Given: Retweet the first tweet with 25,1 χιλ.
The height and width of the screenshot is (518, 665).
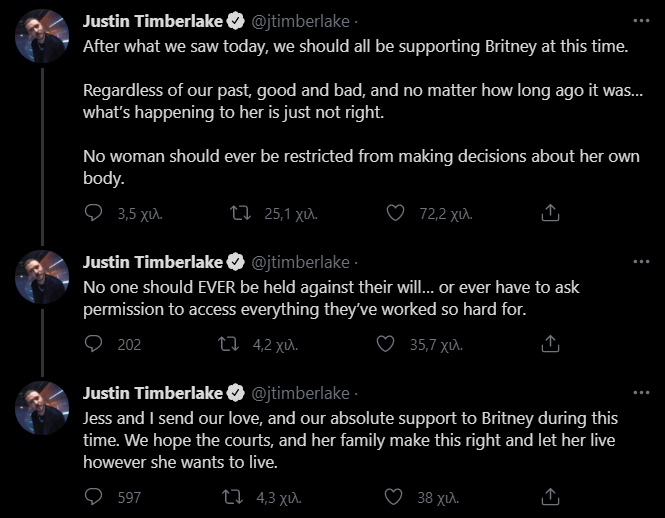Looking at the screenshot, I should point(240,213).
